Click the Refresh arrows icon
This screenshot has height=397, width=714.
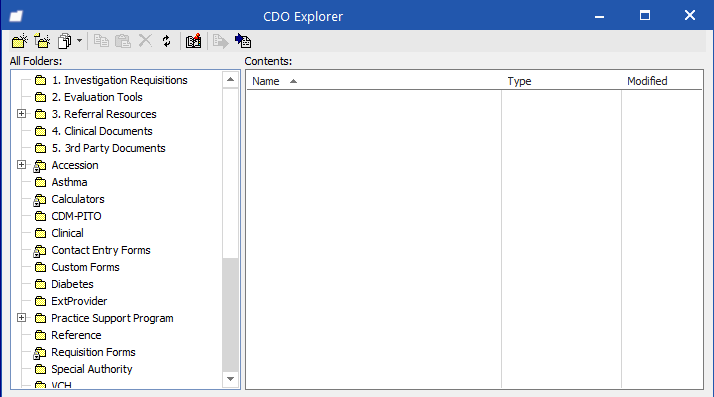[167, 41]
